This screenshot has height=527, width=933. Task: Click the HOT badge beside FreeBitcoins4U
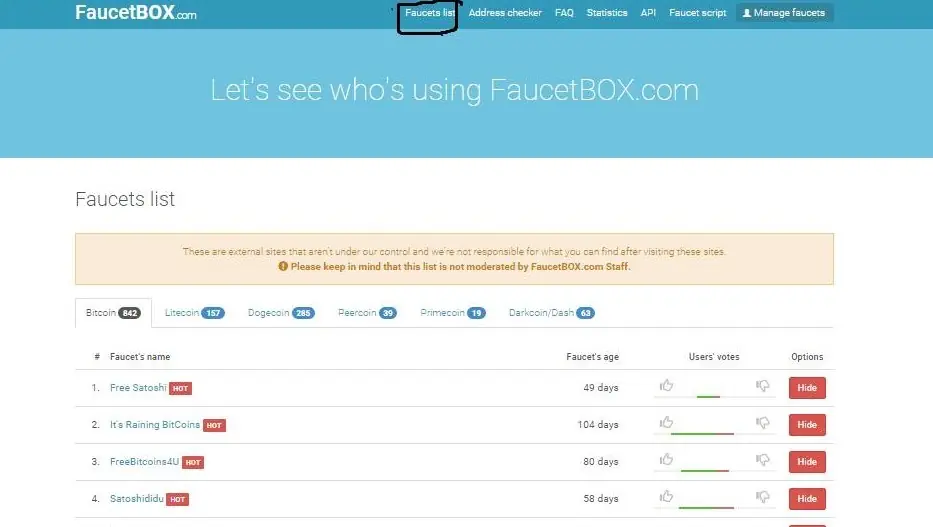point(193,462)
